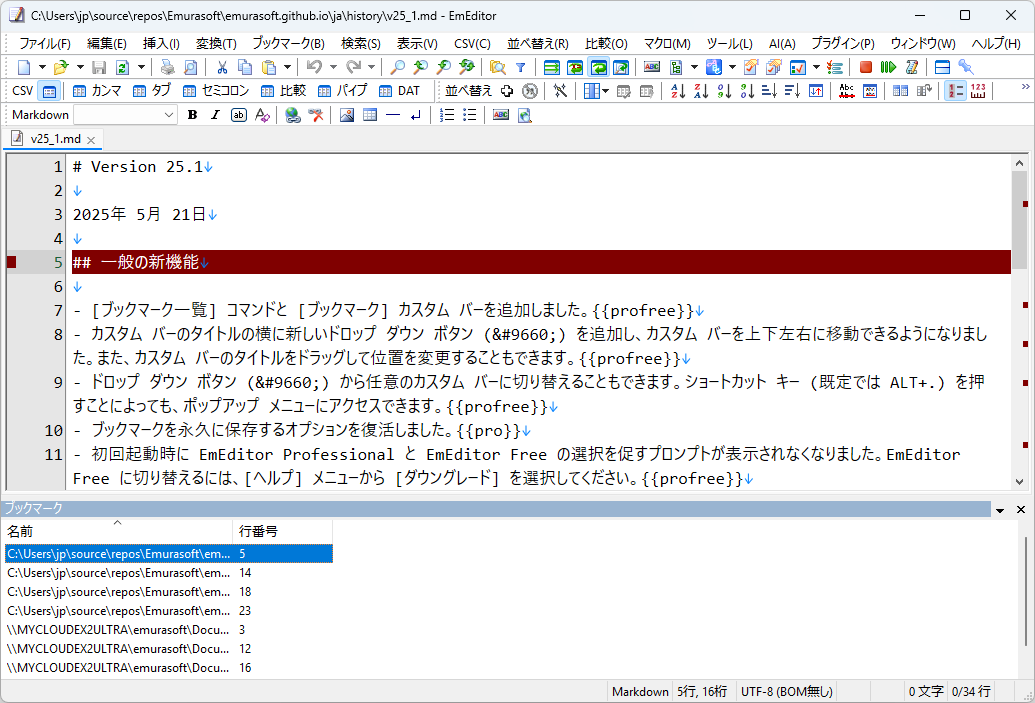The height and width of the screenshot is (703, 1035).
Task: Click the Bulleted list icon
Action: click(469, 115)
